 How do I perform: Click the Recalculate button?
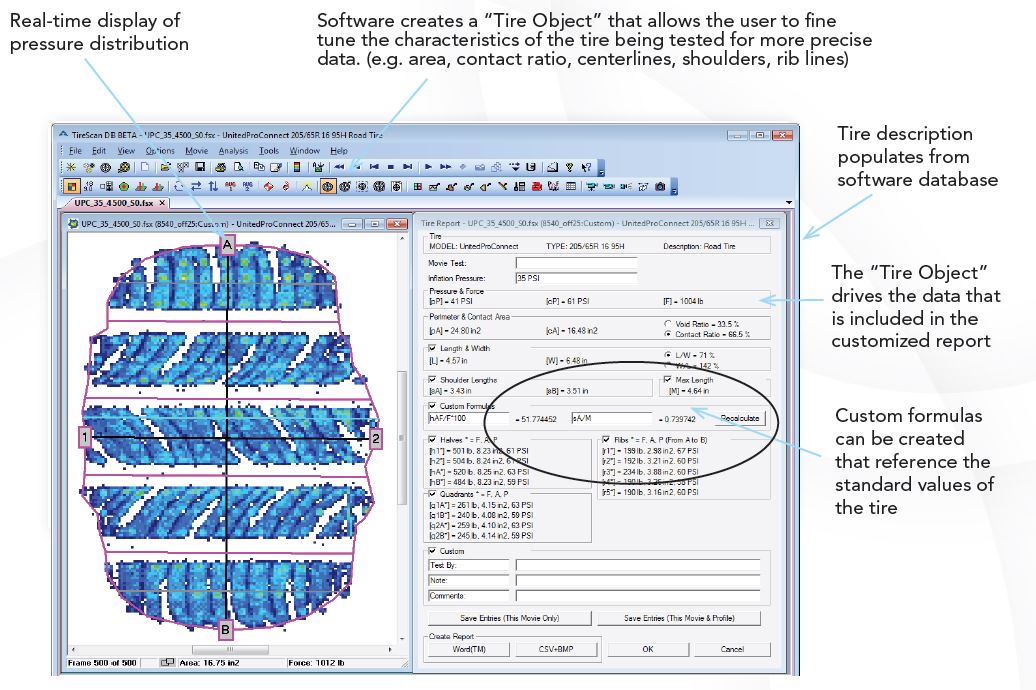(741, 417)
